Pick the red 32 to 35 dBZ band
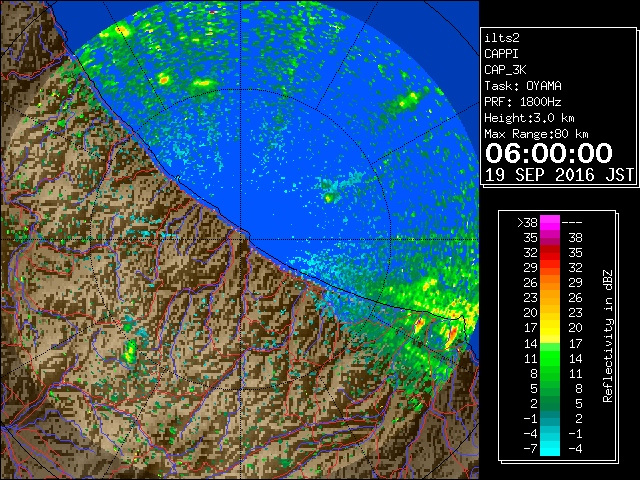 550,253
